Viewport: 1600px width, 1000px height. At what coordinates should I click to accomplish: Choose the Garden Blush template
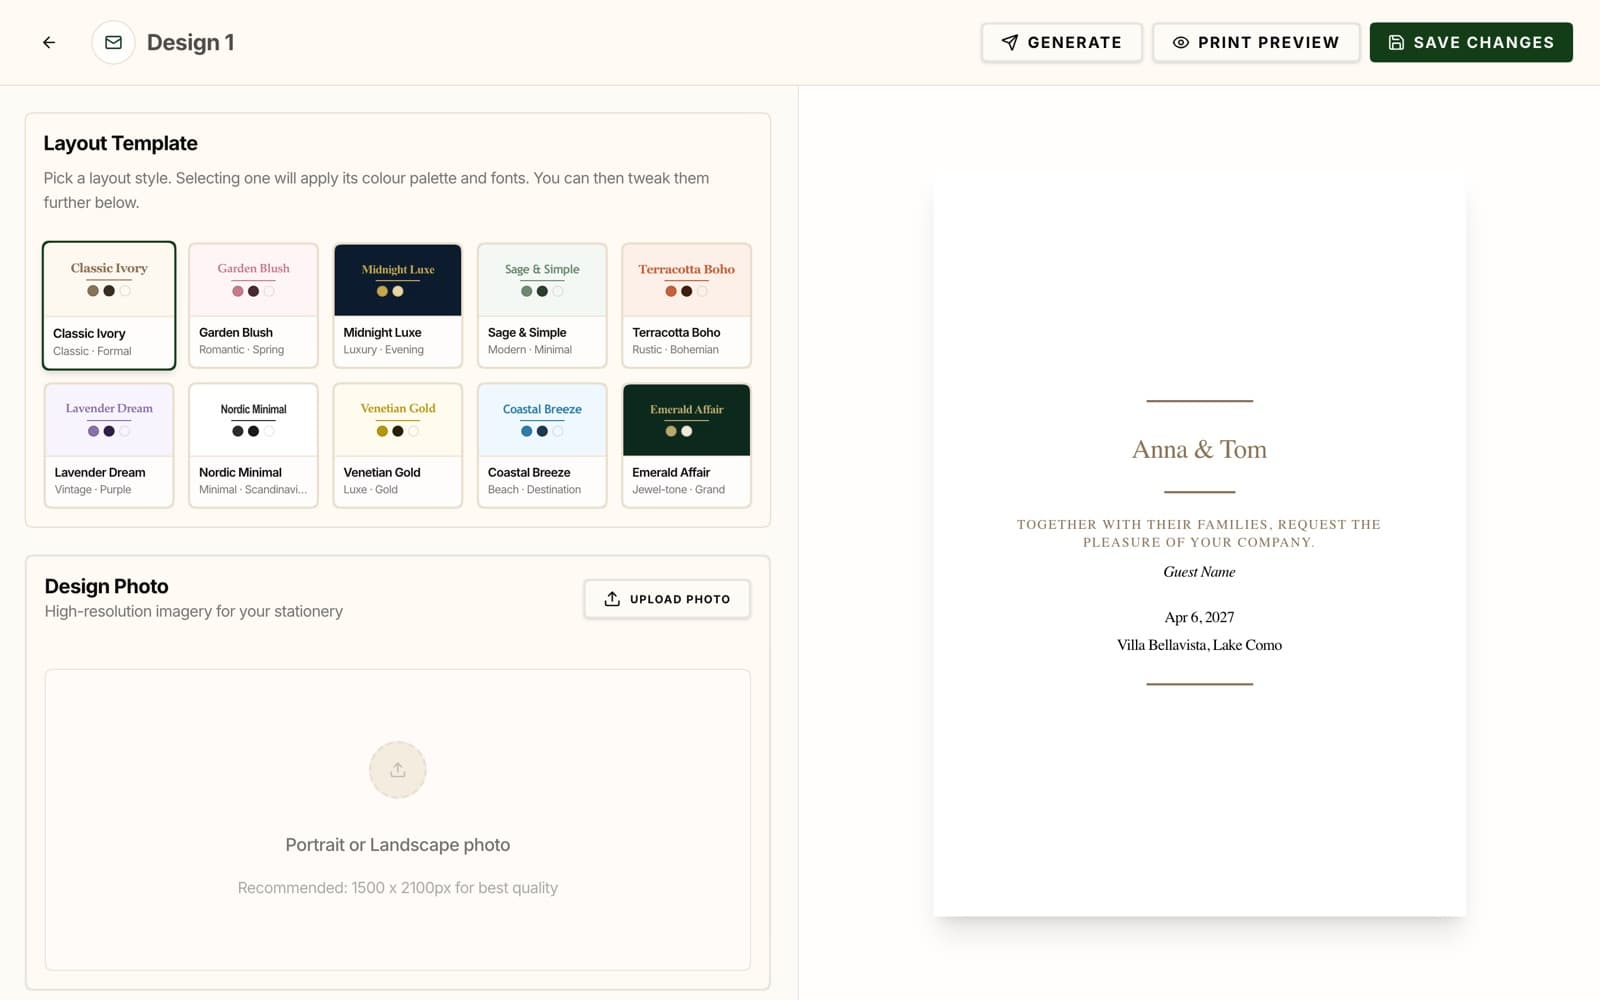(253, 305)
